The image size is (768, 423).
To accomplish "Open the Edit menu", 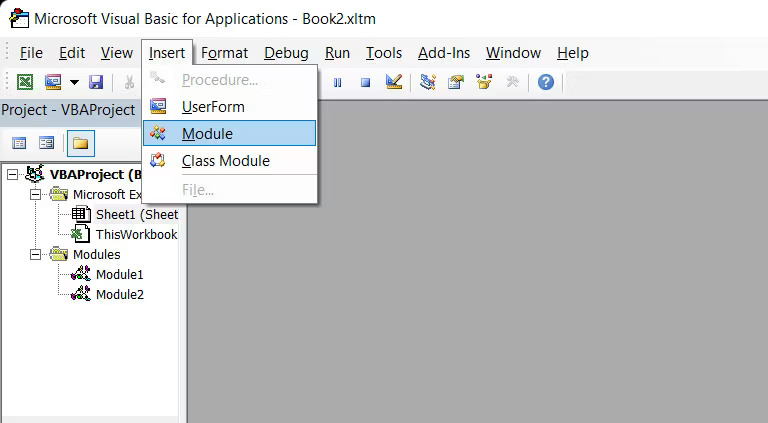I will pyautogui.click(x=72, y=52).
